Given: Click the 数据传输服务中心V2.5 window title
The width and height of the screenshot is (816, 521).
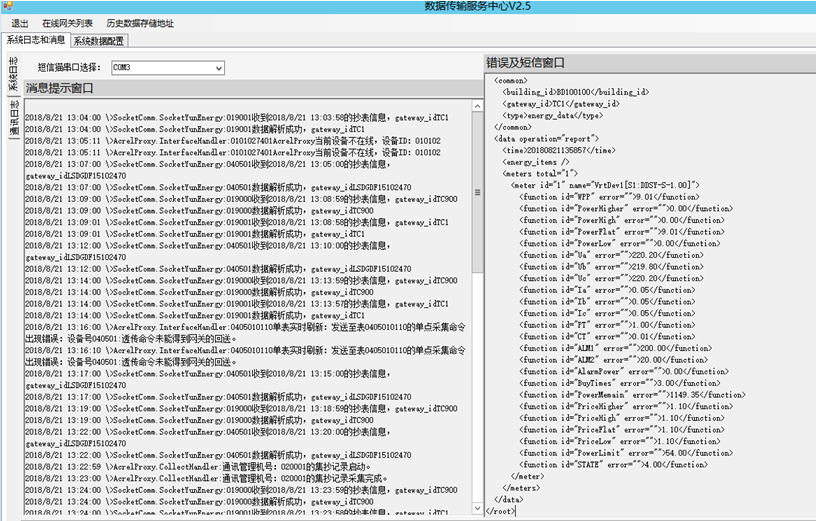Looking at the screenshot, I should point(478,6).
